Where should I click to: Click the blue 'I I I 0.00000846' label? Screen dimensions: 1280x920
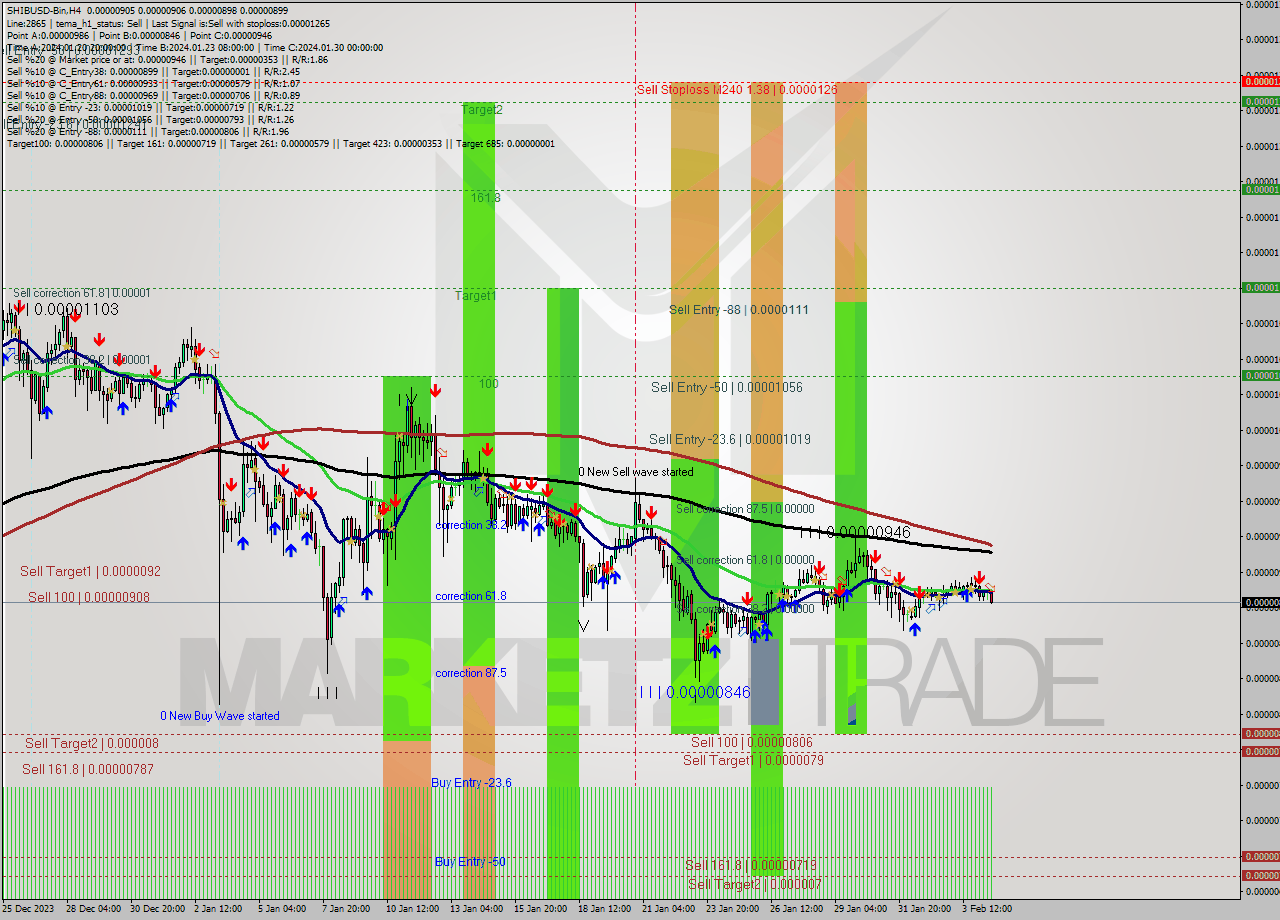point(695,692)
